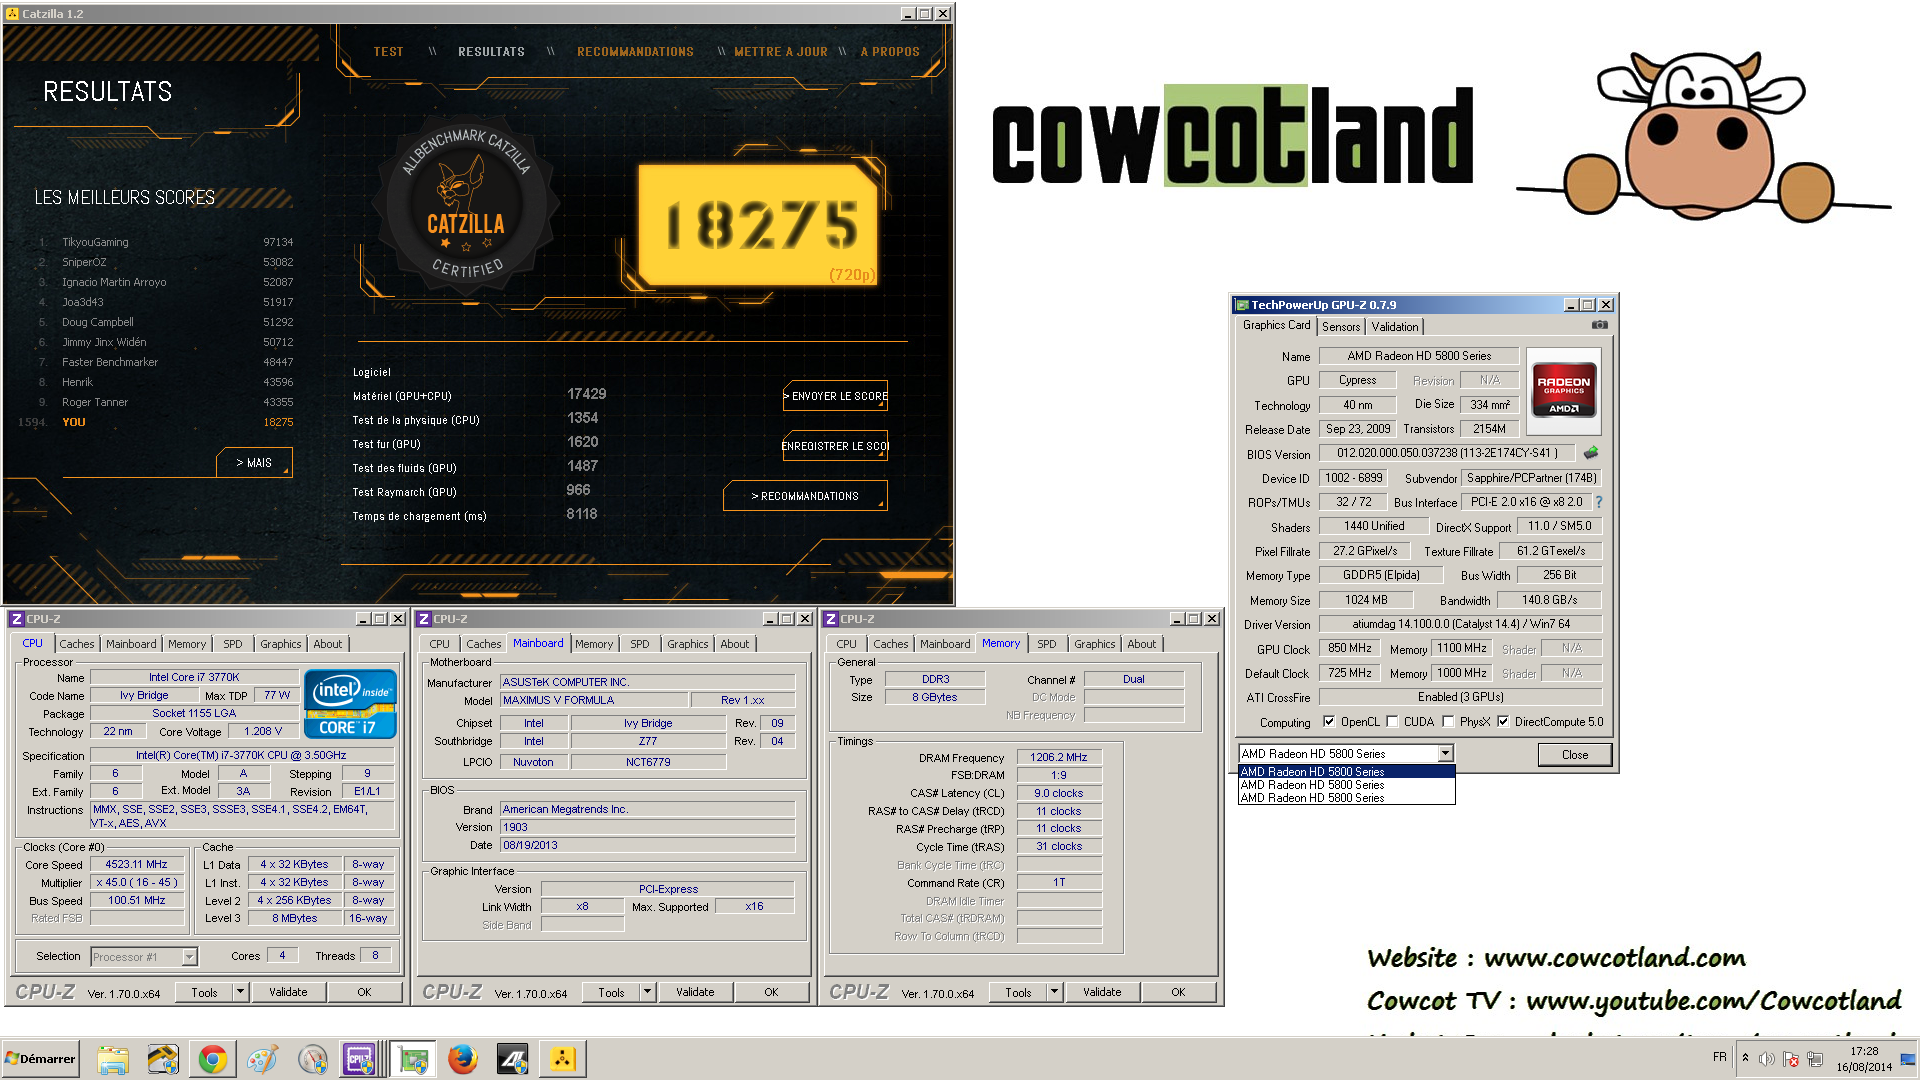Screen dimensions: 1920x1080
Task: Click the > RECOMMANDATIONS button under the scores
Action: tap(805, 496)
